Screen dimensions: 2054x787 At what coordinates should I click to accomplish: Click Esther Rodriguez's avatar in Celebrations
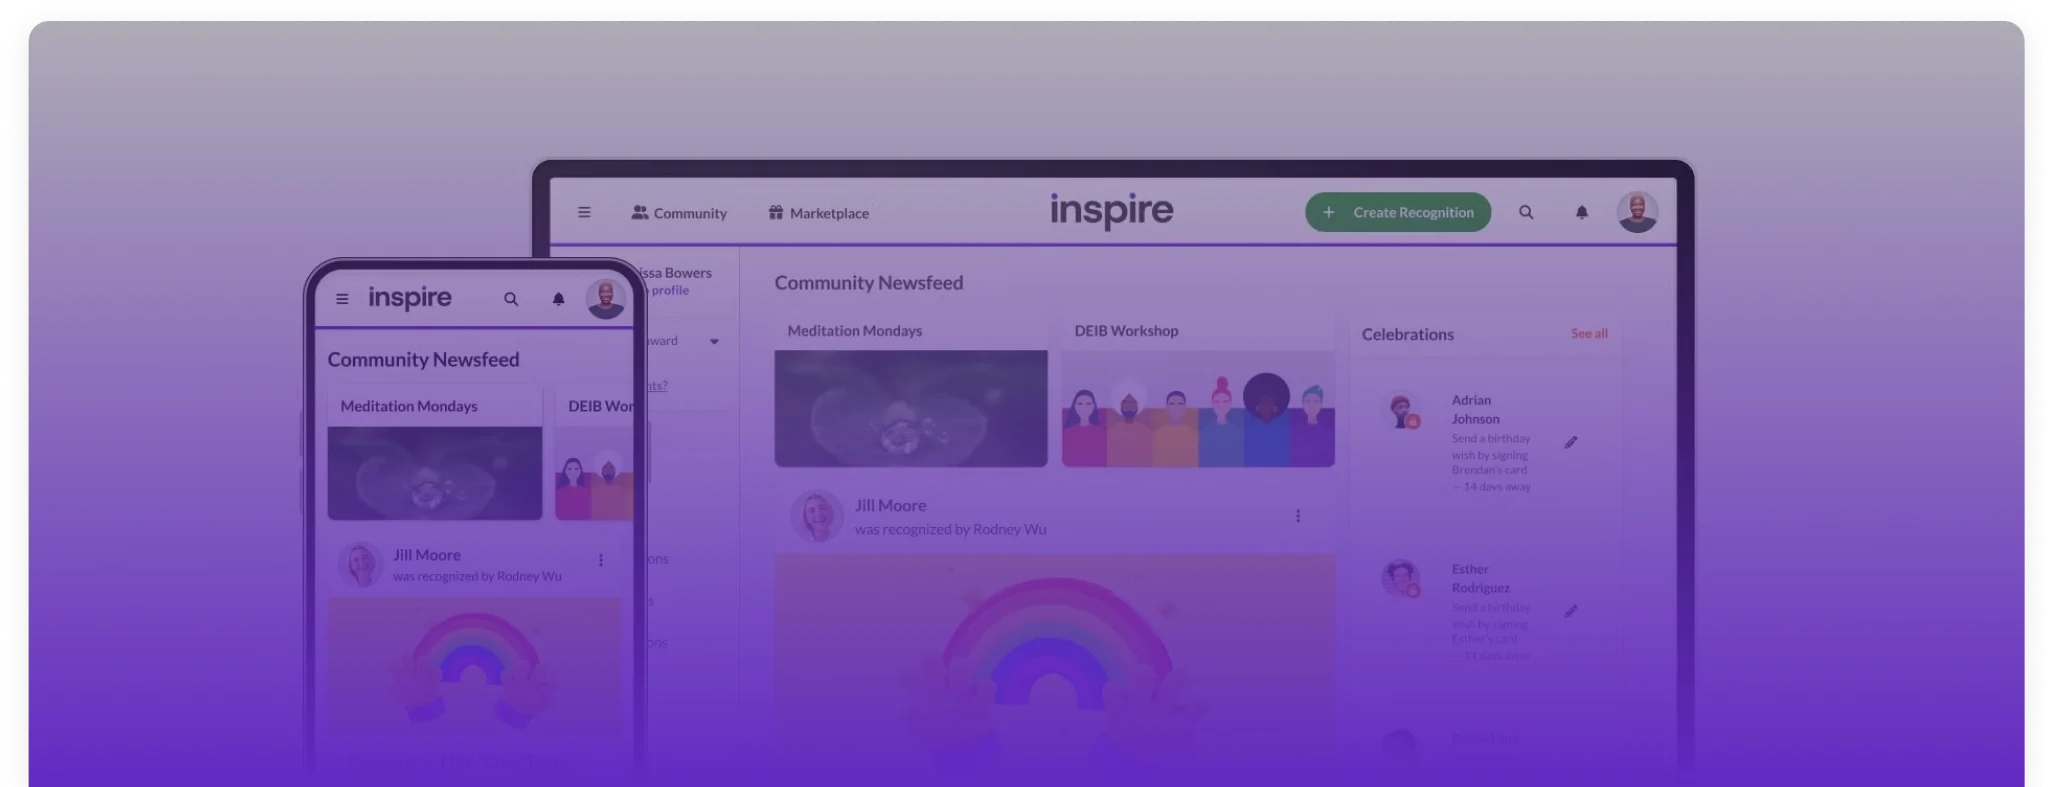pos(1401,578)
